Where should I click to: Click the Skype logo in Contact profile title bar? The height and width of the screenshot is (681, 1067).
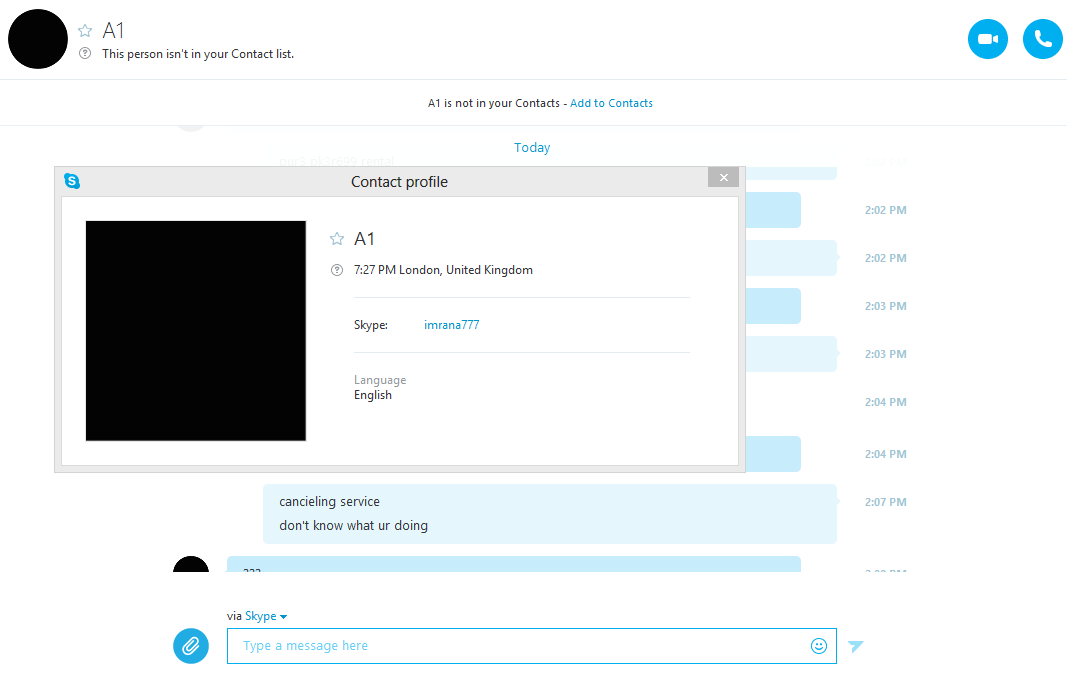click(72, 180)
